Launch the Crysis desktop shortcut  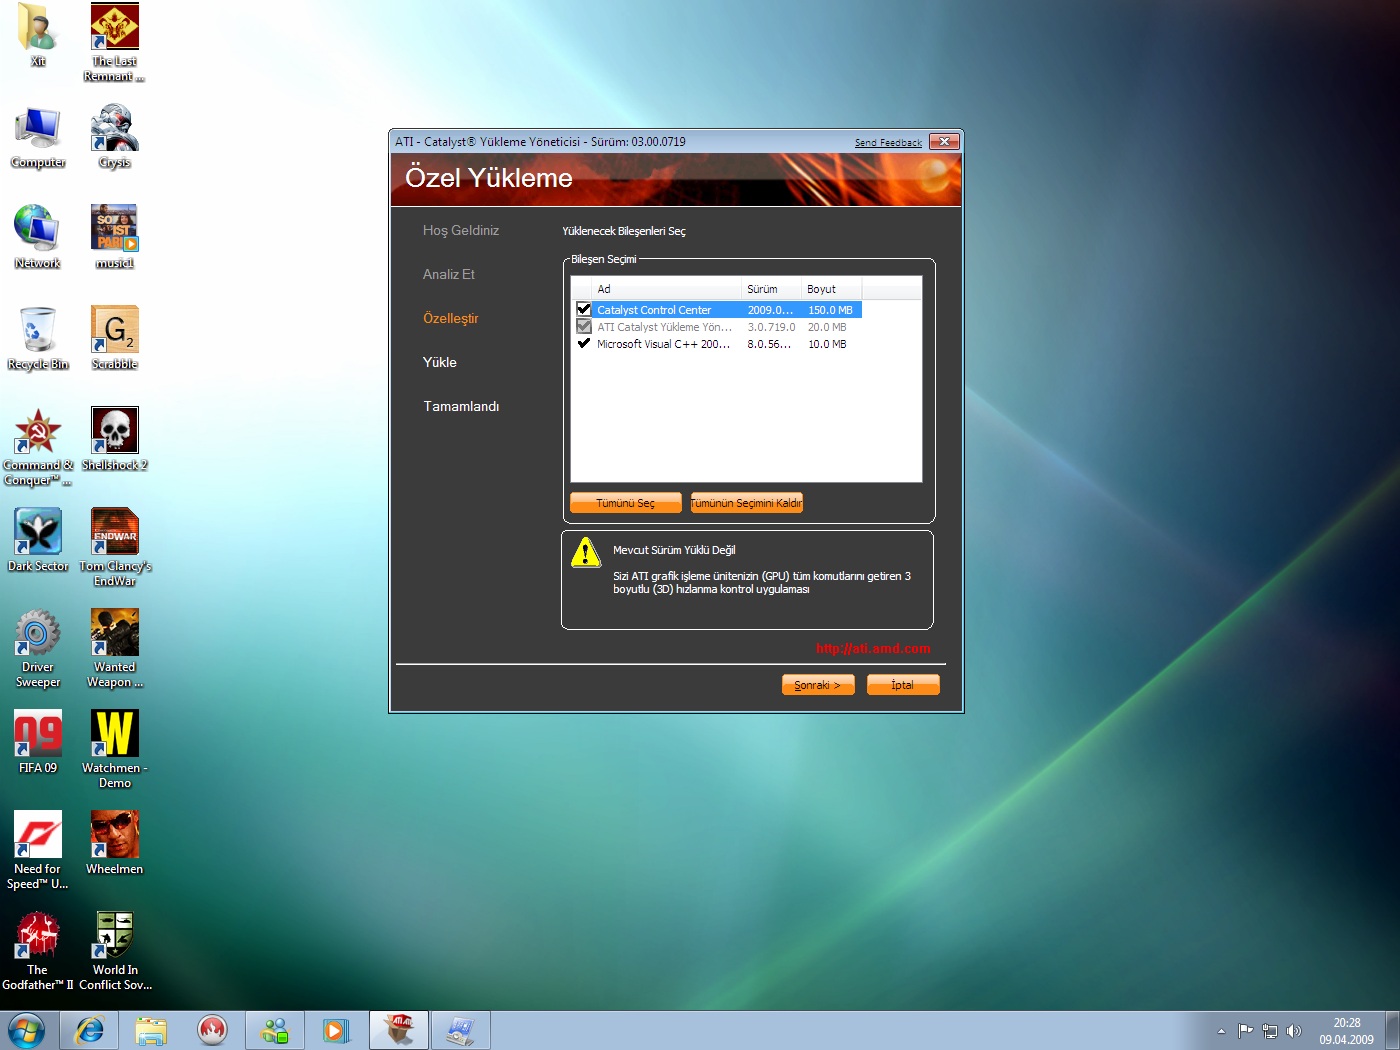coord(115,137)
